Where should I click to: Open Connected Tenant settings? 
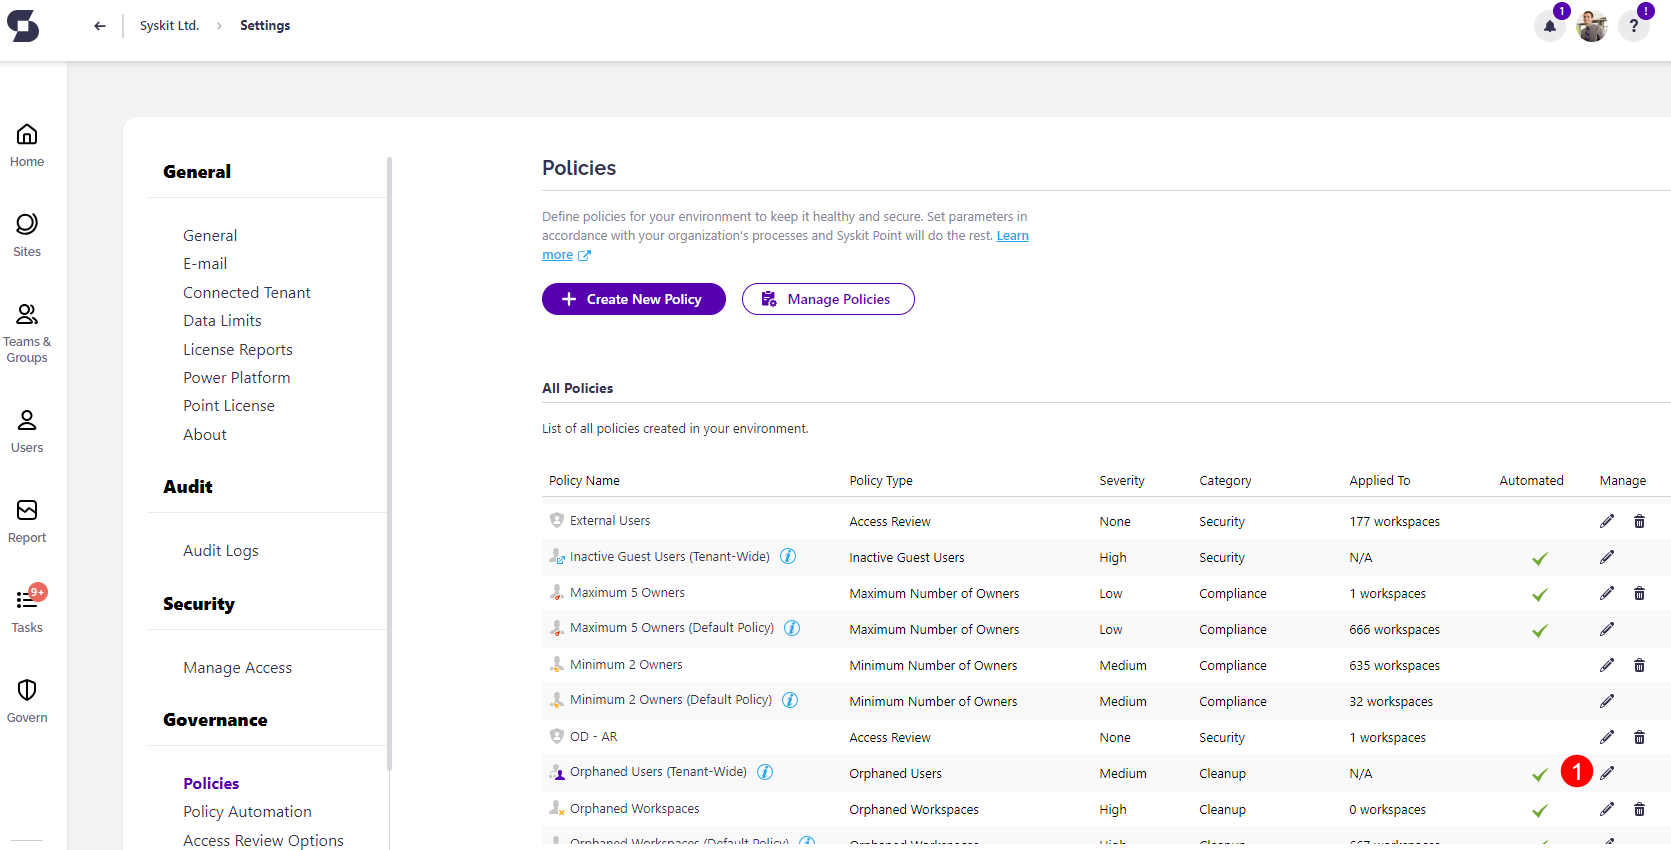click(x=247, y=293)
